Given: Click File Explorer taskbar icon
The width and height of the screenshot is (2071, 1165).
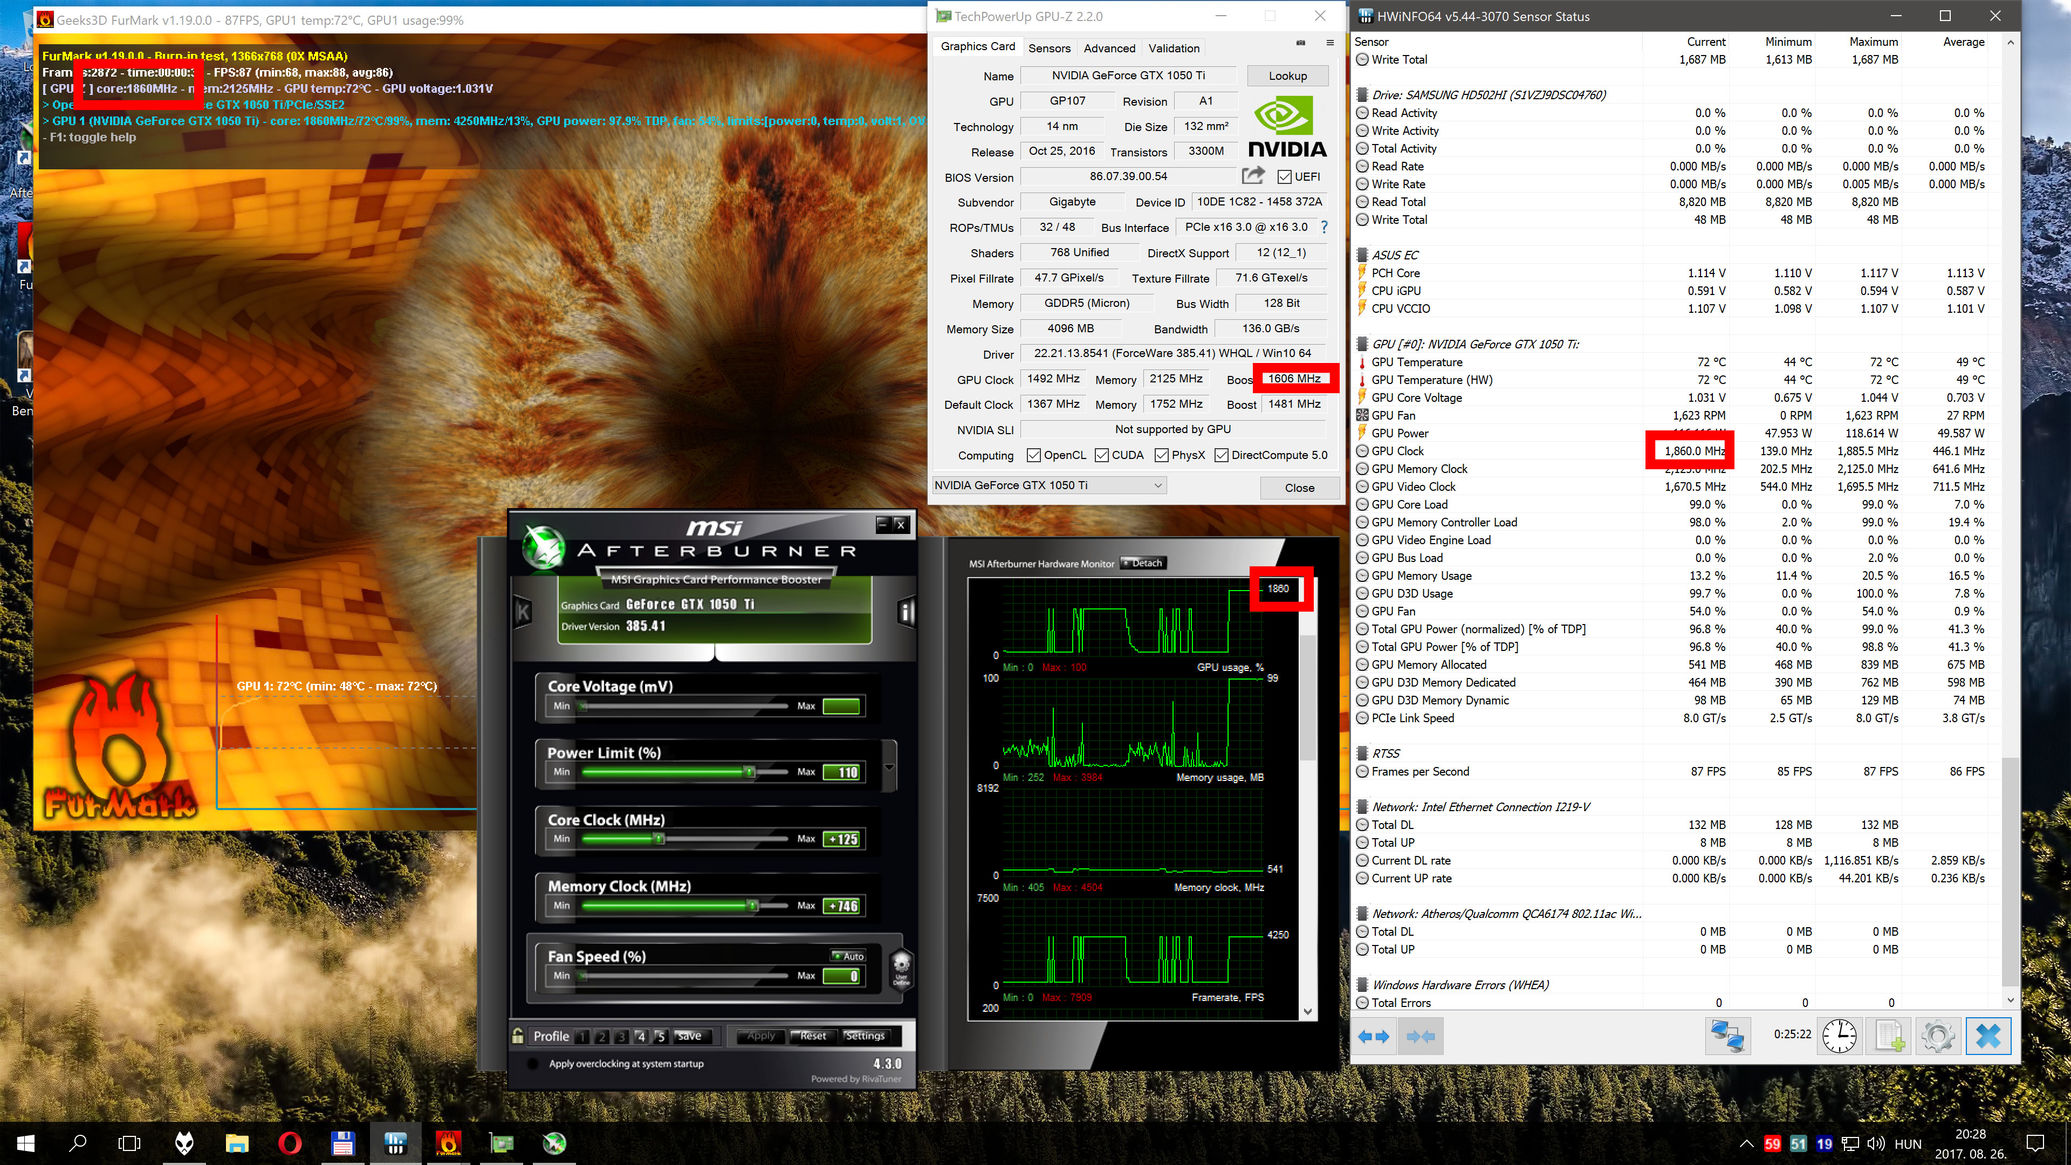Looking at the screenshot, I should tap(237, 1143).
